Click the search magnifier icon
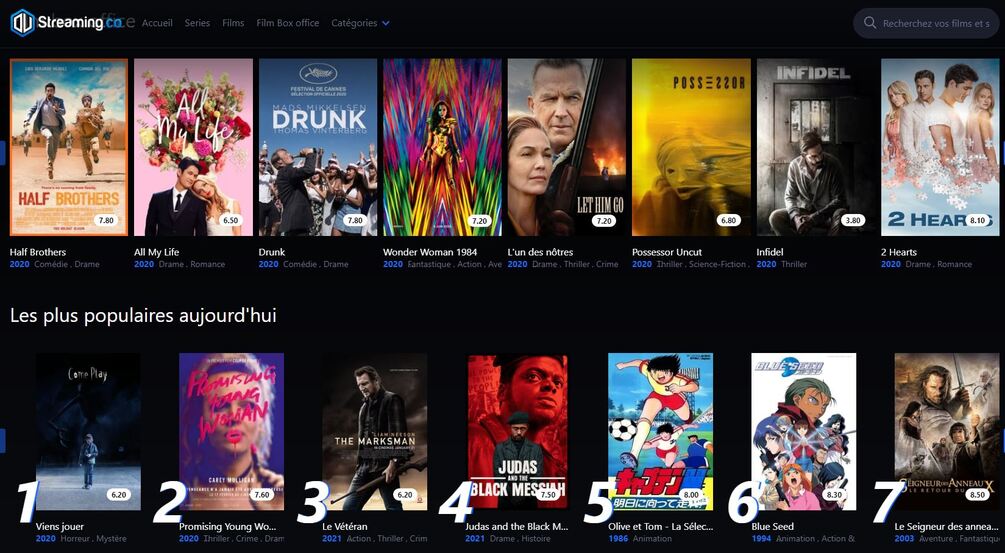This screenshot has width=1005, height=553. 870,23
